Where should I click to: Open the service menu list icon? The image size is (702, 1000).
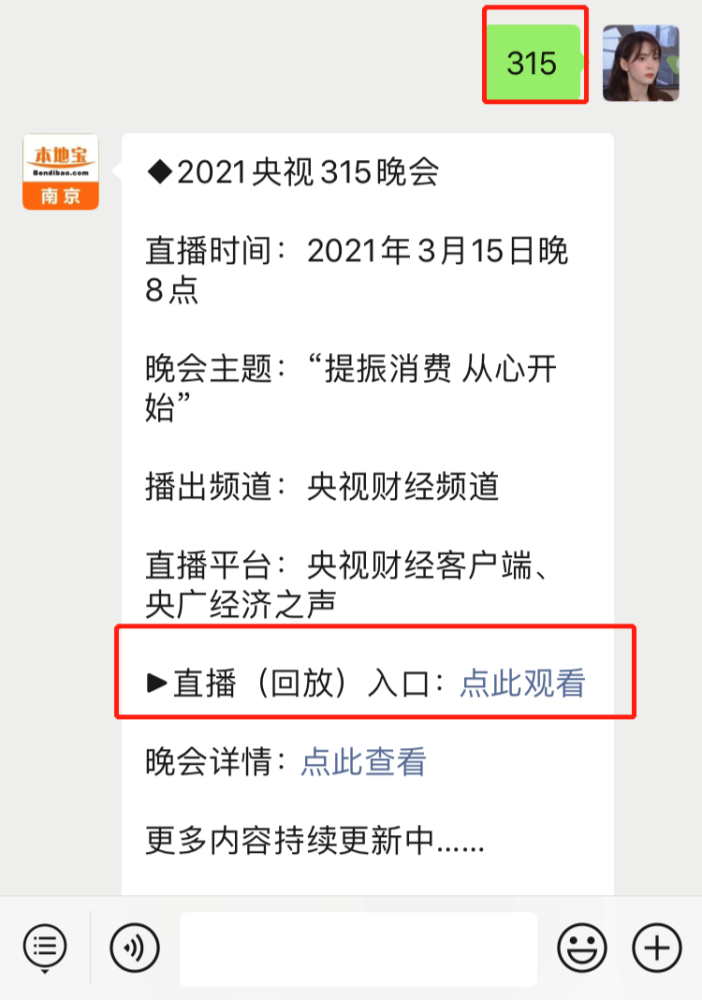point(45,947)
